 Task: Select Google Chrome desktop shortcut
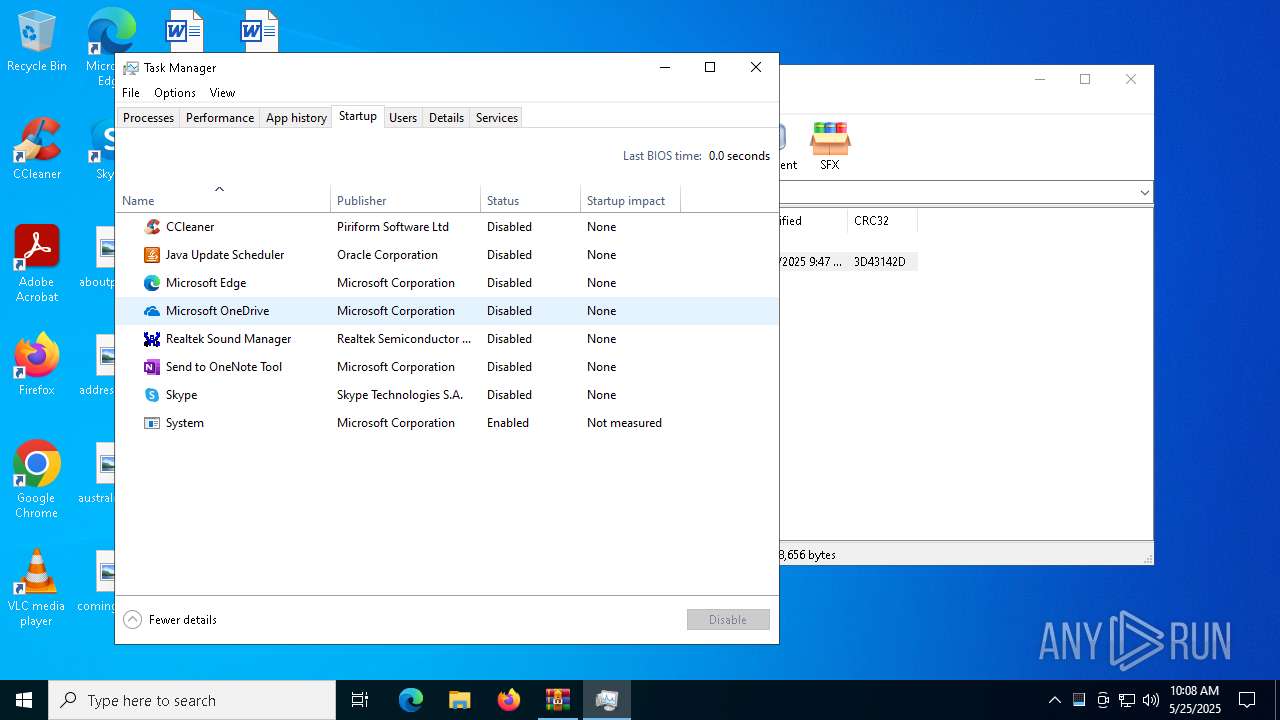pos(37,480)
